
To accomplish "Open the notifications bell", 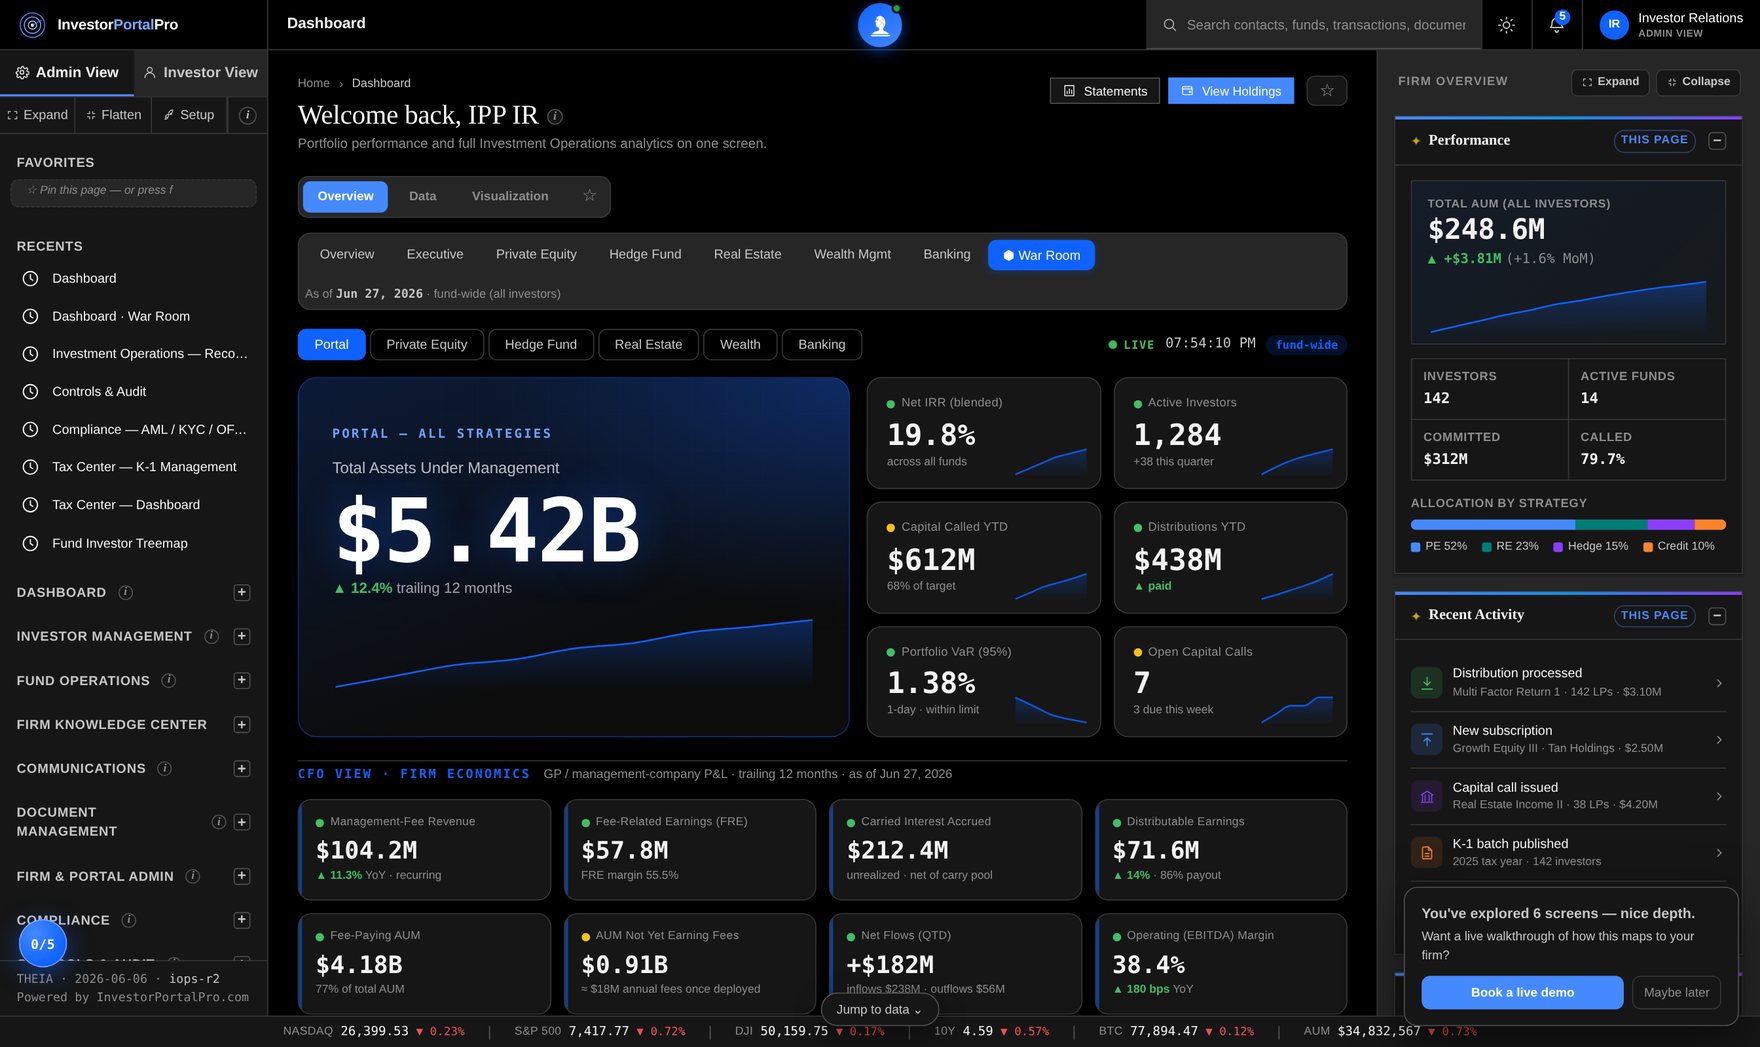I will (x=1556, y=25).
